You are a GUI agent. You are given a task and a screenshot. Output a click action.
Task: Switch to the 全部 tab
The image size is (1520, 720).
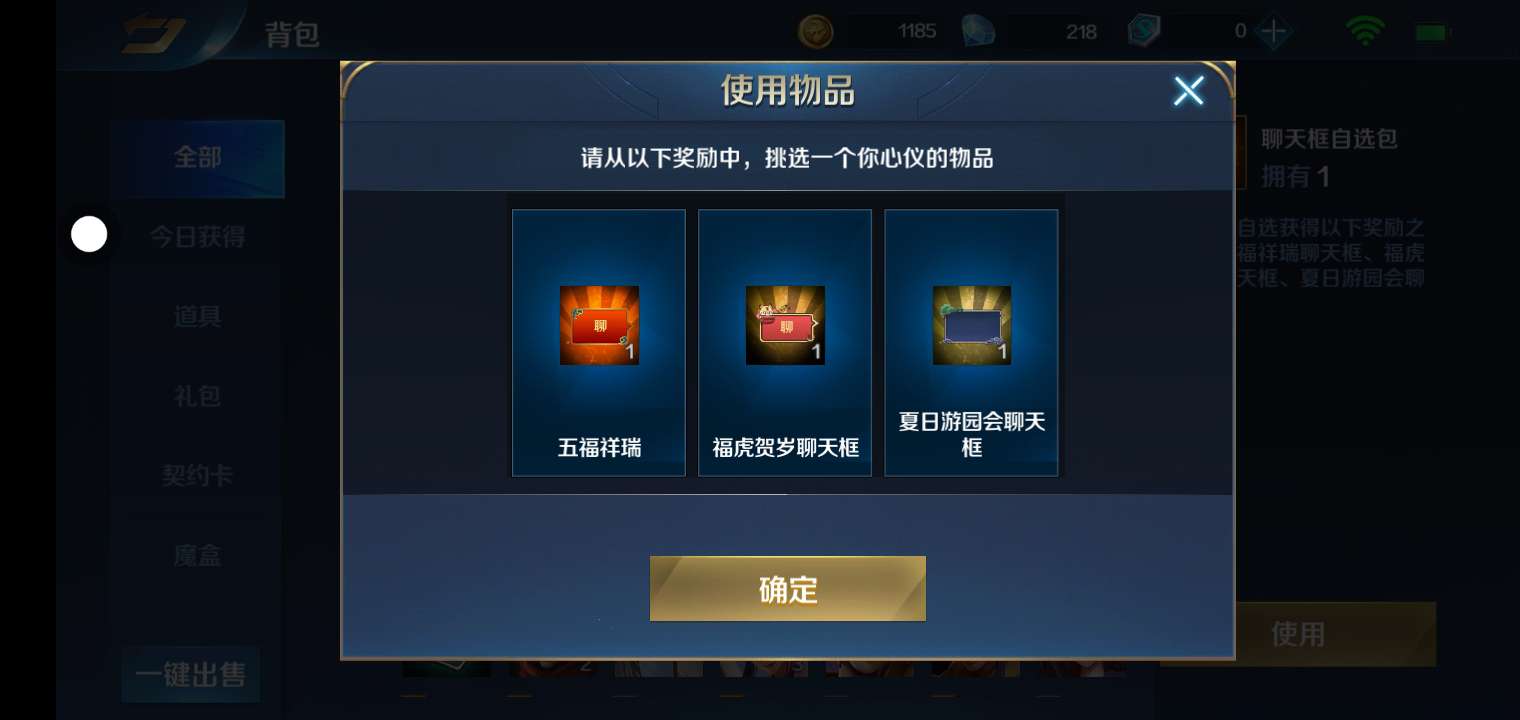198,158
